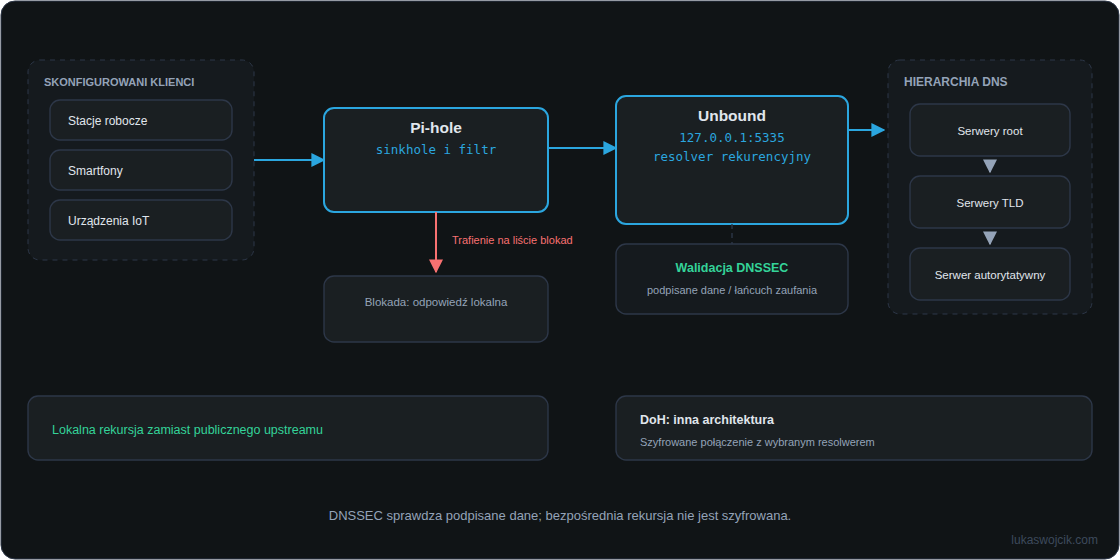The height and width of the screenshot is (560, 1120).
Task: Select the Pi-hole node
Action: pyautogui.click(x=436, y=160)
